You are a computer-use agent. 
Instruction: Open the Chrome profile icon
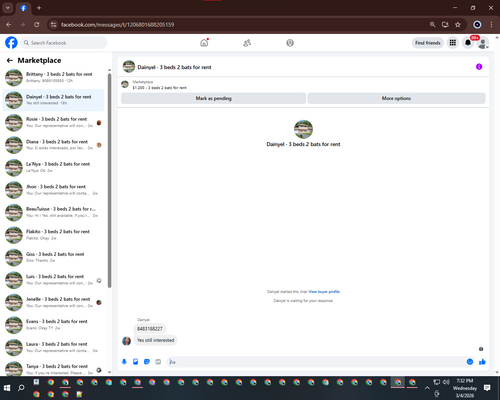click(x=477, y=25)
